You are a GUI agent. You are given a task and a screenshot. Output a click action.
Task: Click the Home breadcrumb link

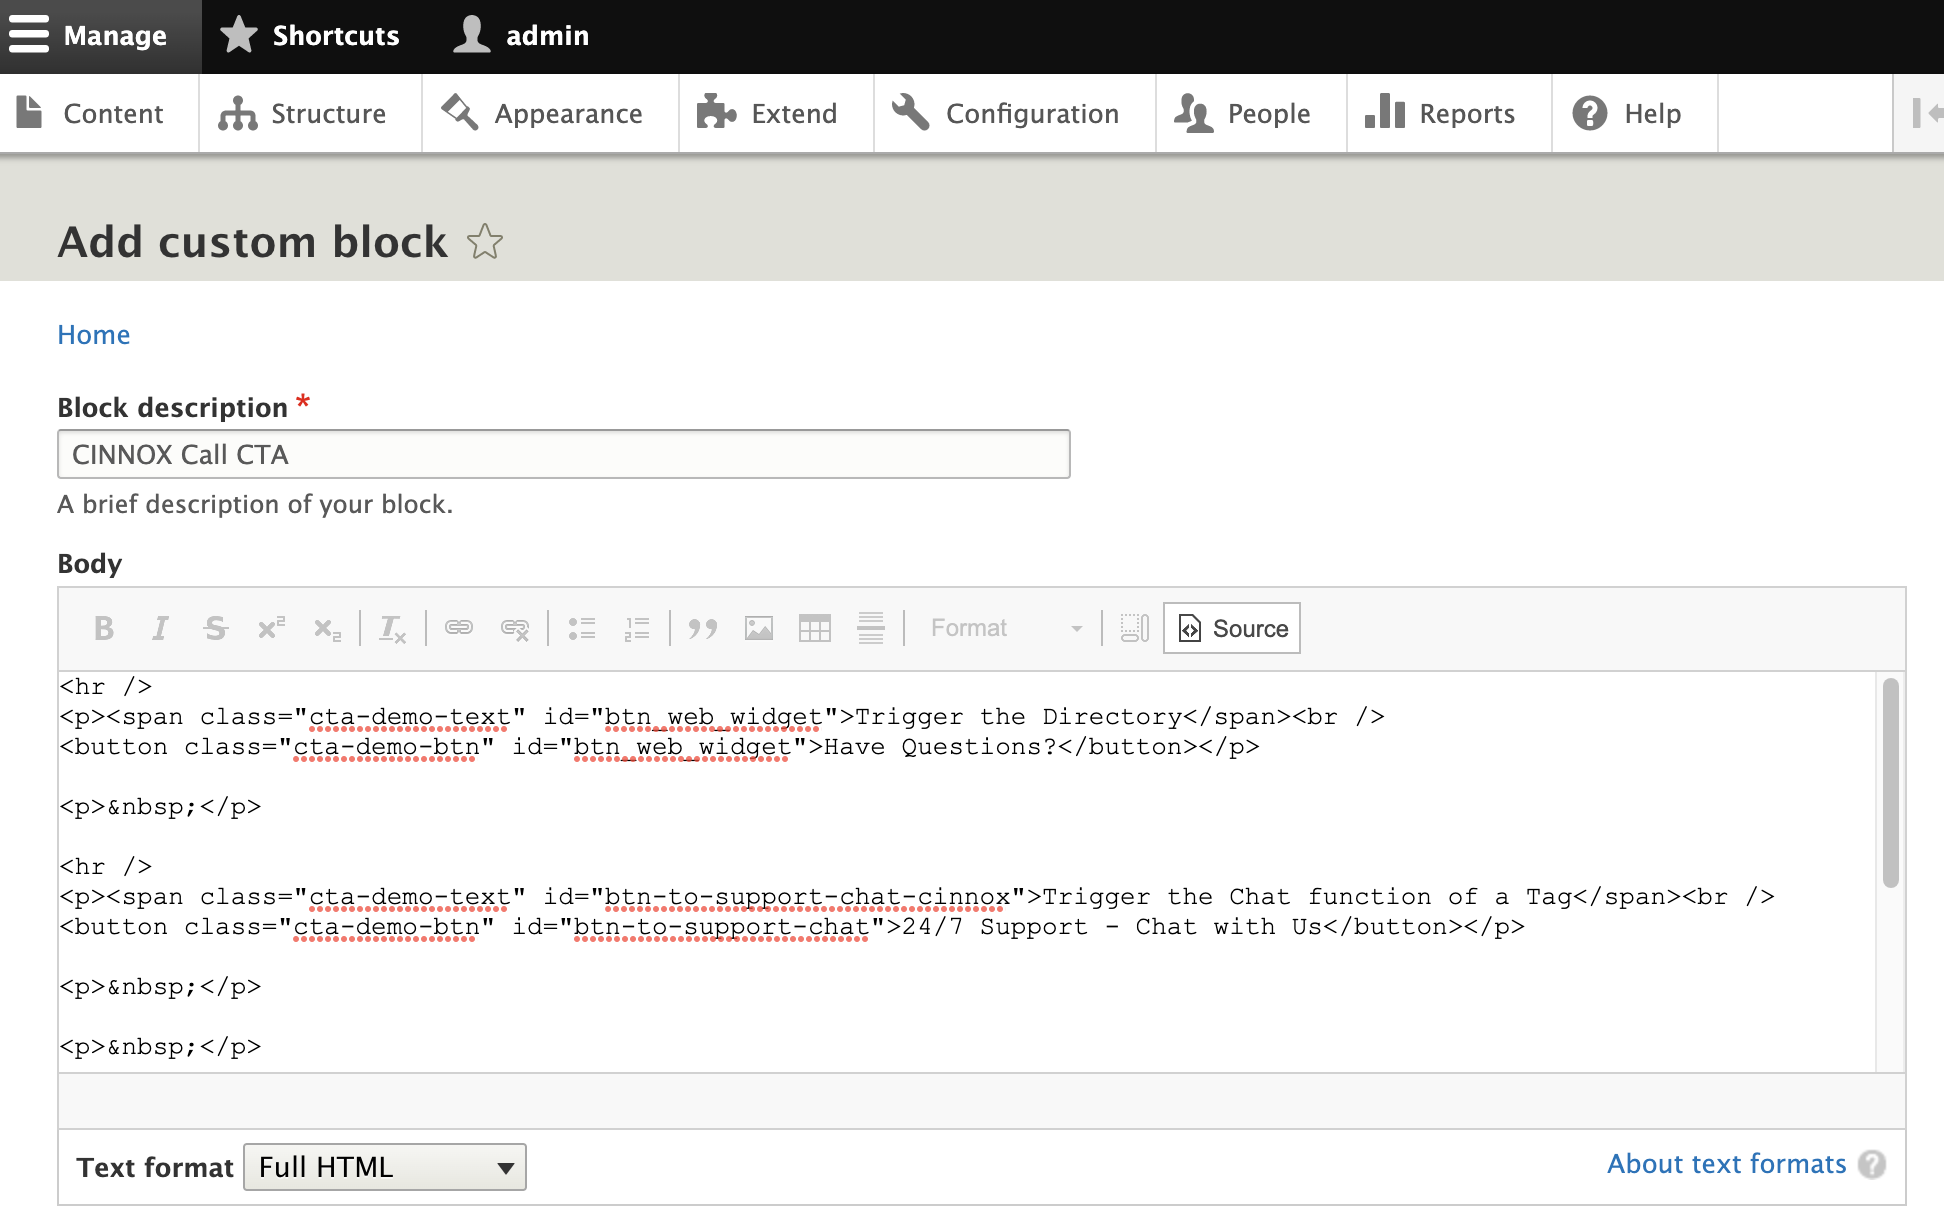[93, 335]
